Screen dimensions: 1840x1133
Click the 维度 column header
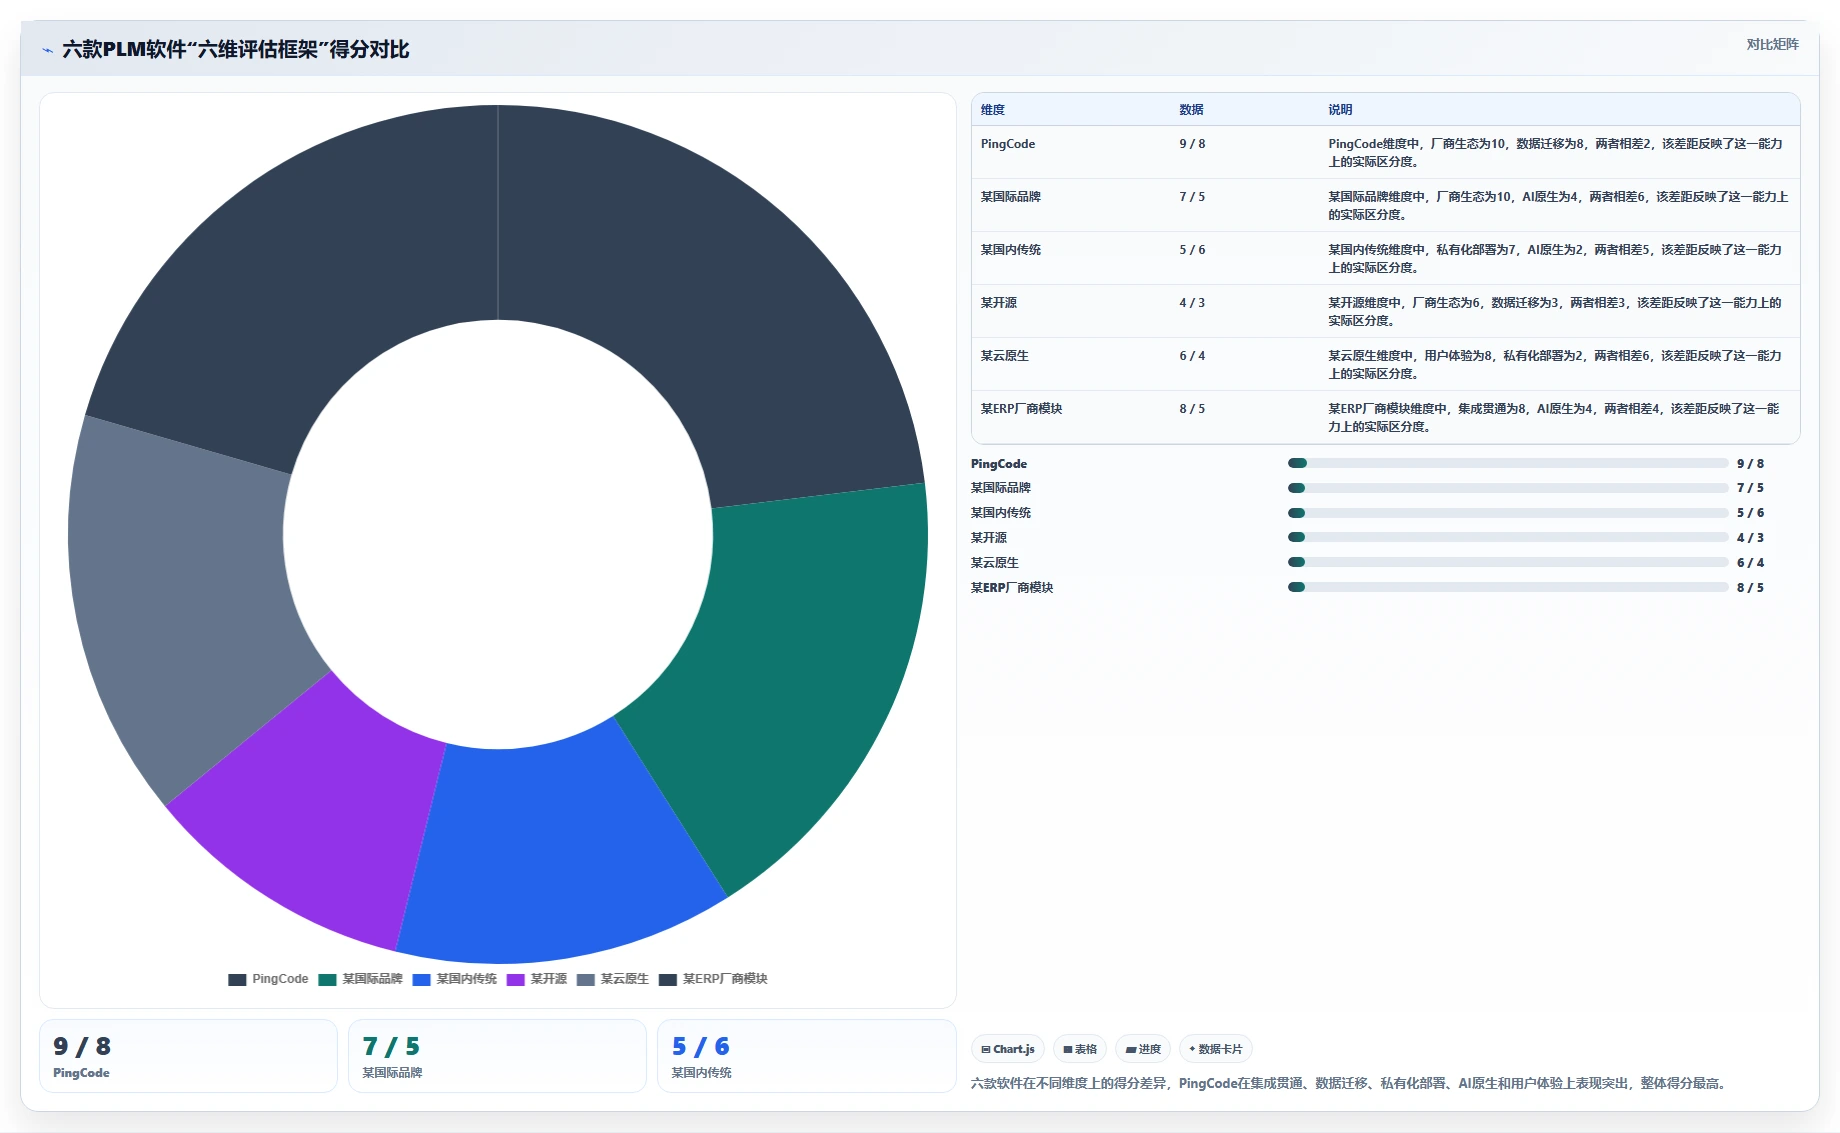point(992,110)
